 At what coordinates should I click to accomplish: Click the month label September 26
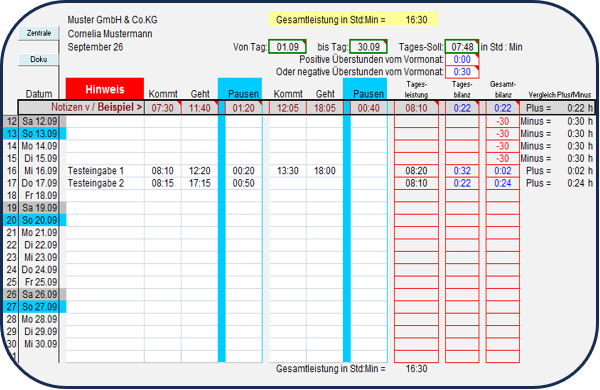tap(95, 47)
